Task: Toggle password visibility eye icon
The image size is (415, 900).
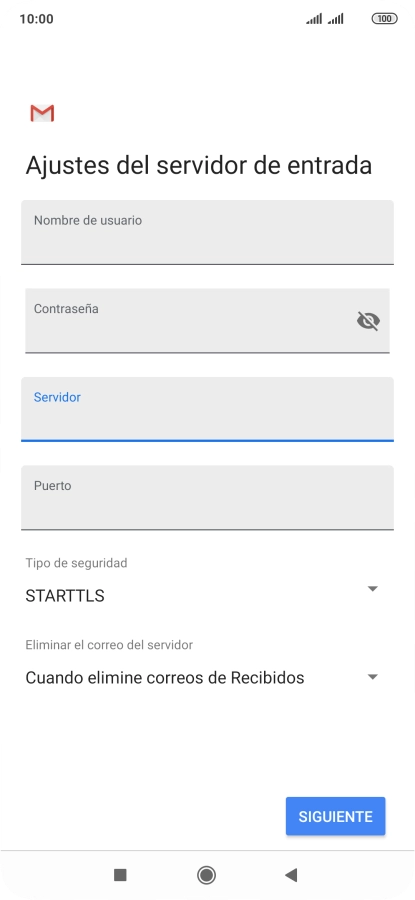Action: 368,321
